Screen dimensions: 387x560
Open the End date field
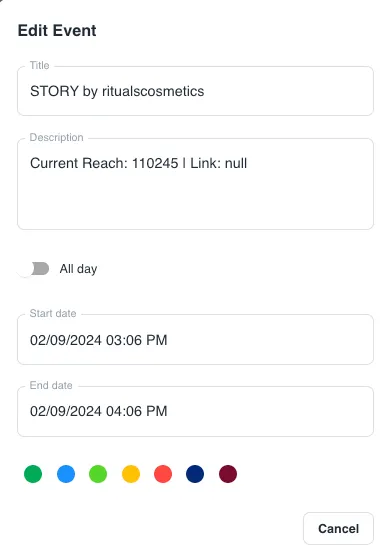(x=195, y=411)
